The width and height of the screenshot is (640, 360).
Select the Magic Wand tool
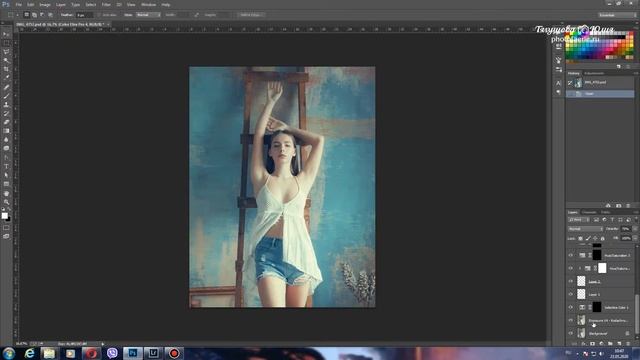[x=6, y=60]
